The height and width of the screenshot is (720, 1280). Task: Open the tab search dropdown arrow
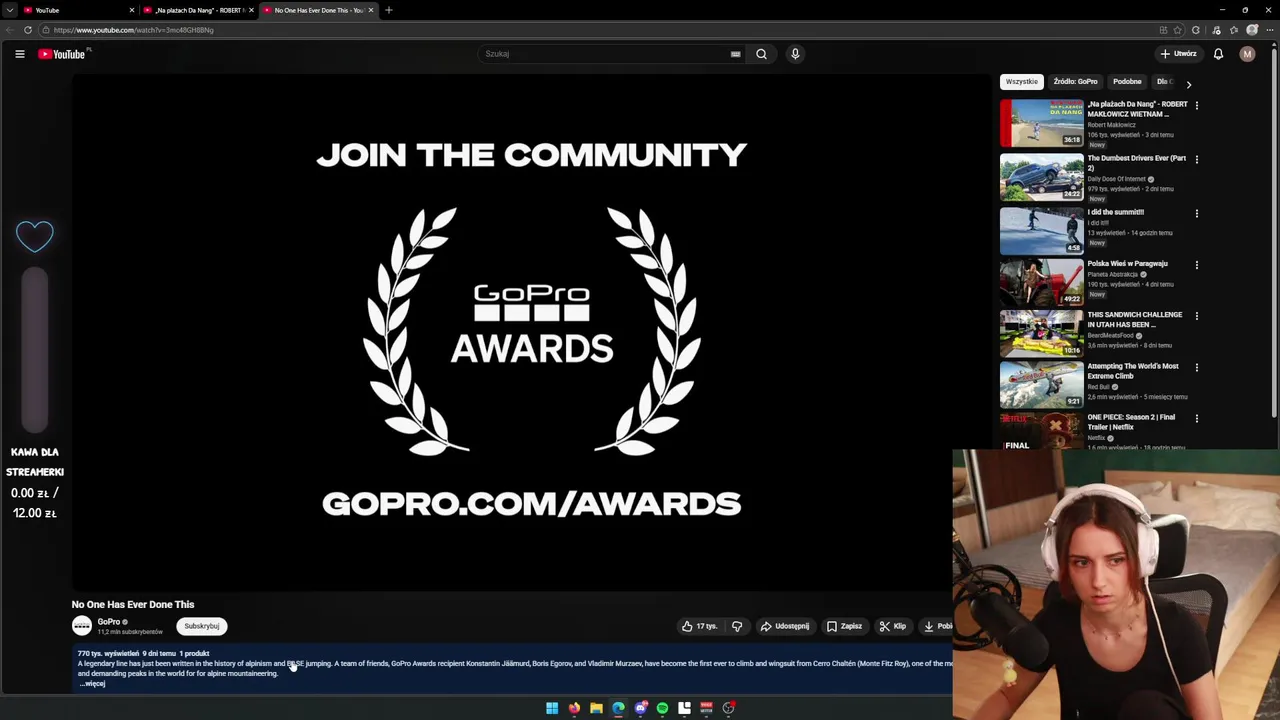(x=9, y=10)
